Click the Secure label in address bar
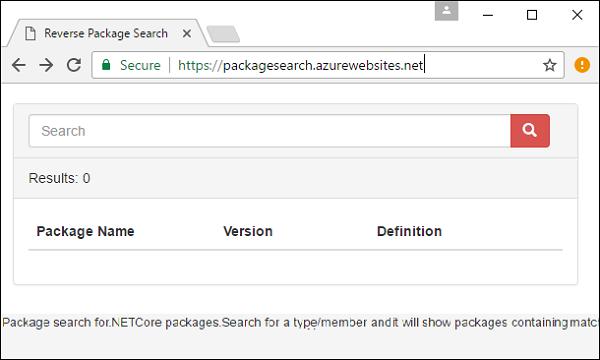Viewport: 600px width, 360px height. point(140,65)
